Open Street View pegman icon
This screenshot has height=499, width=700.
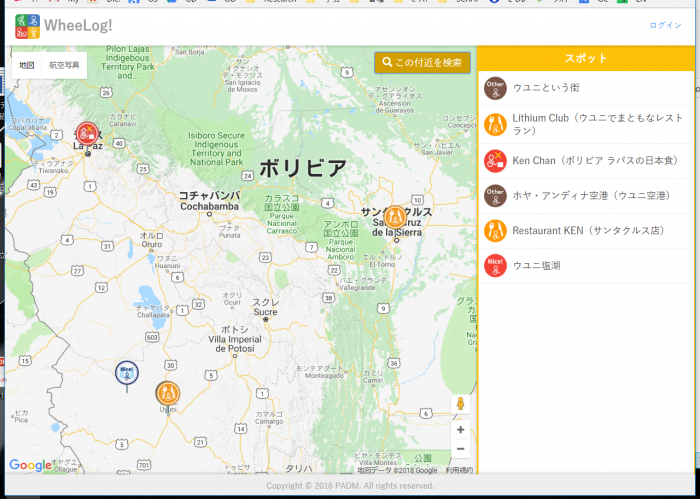460,404
